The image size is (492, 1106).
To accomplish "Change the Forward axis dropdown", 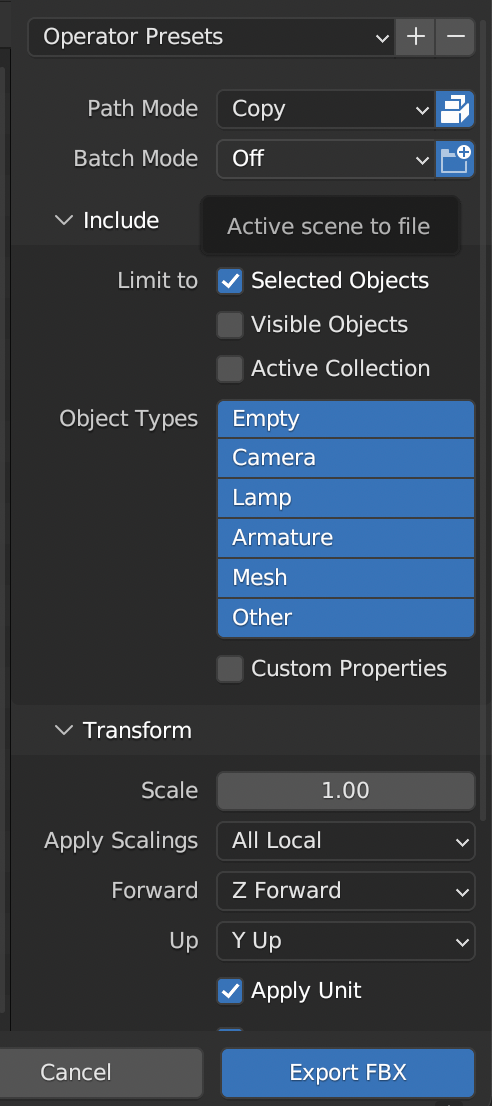I will click(345, 891).
